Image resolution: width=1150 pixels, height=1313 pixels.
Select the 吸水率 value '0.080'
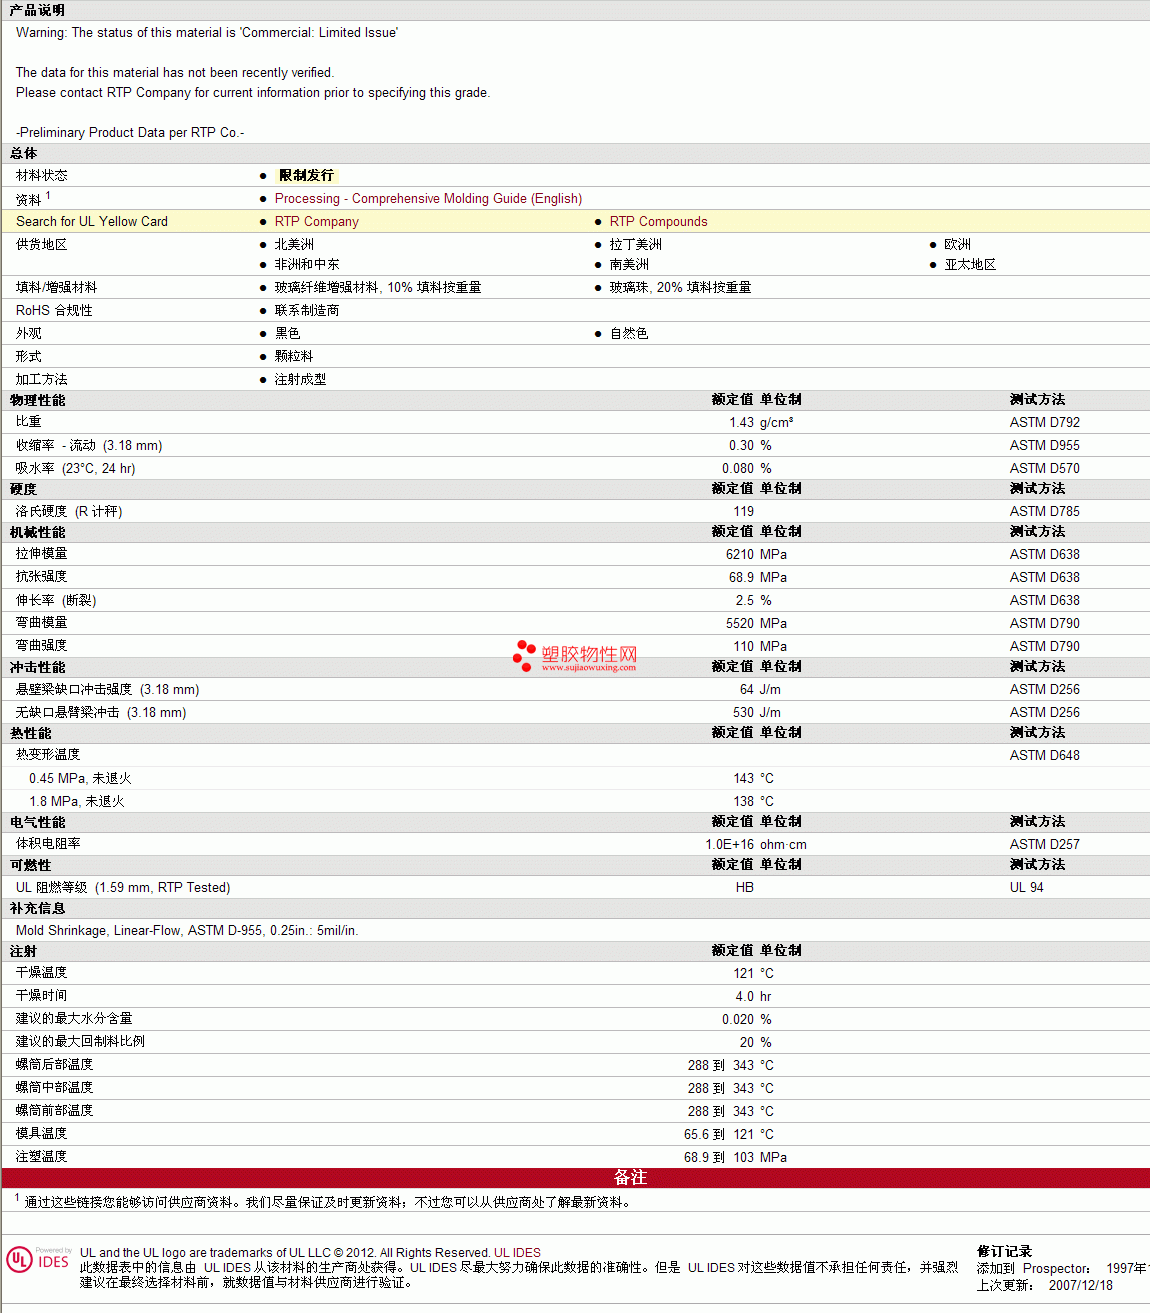pos(738,469)
